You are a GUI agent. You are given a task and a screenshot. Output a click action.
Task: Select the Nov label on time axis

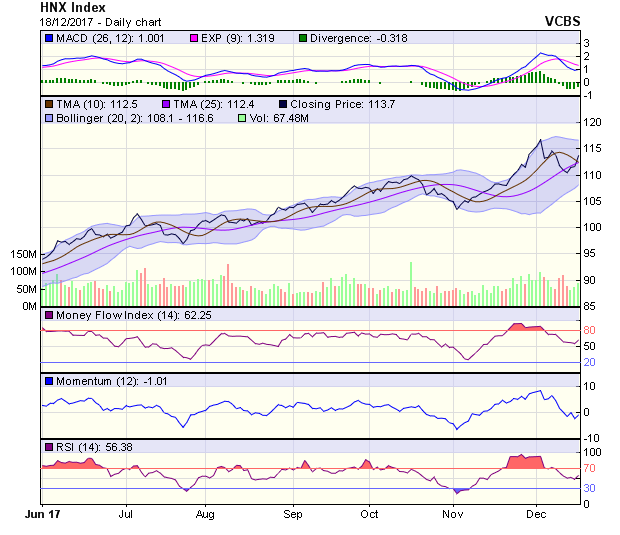(x=453, y=514)
